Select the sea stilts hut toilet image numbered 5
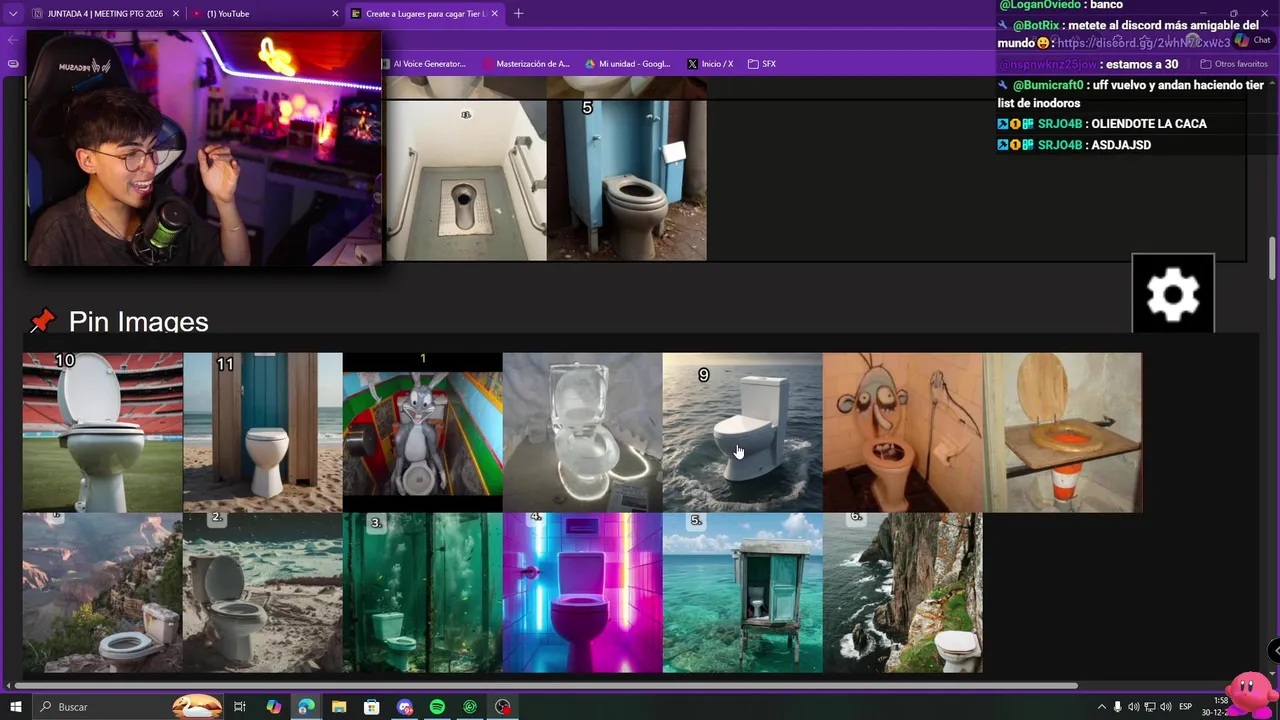Image resolution: width=1280 pixels, height=720 pixels. coord(743,592)
